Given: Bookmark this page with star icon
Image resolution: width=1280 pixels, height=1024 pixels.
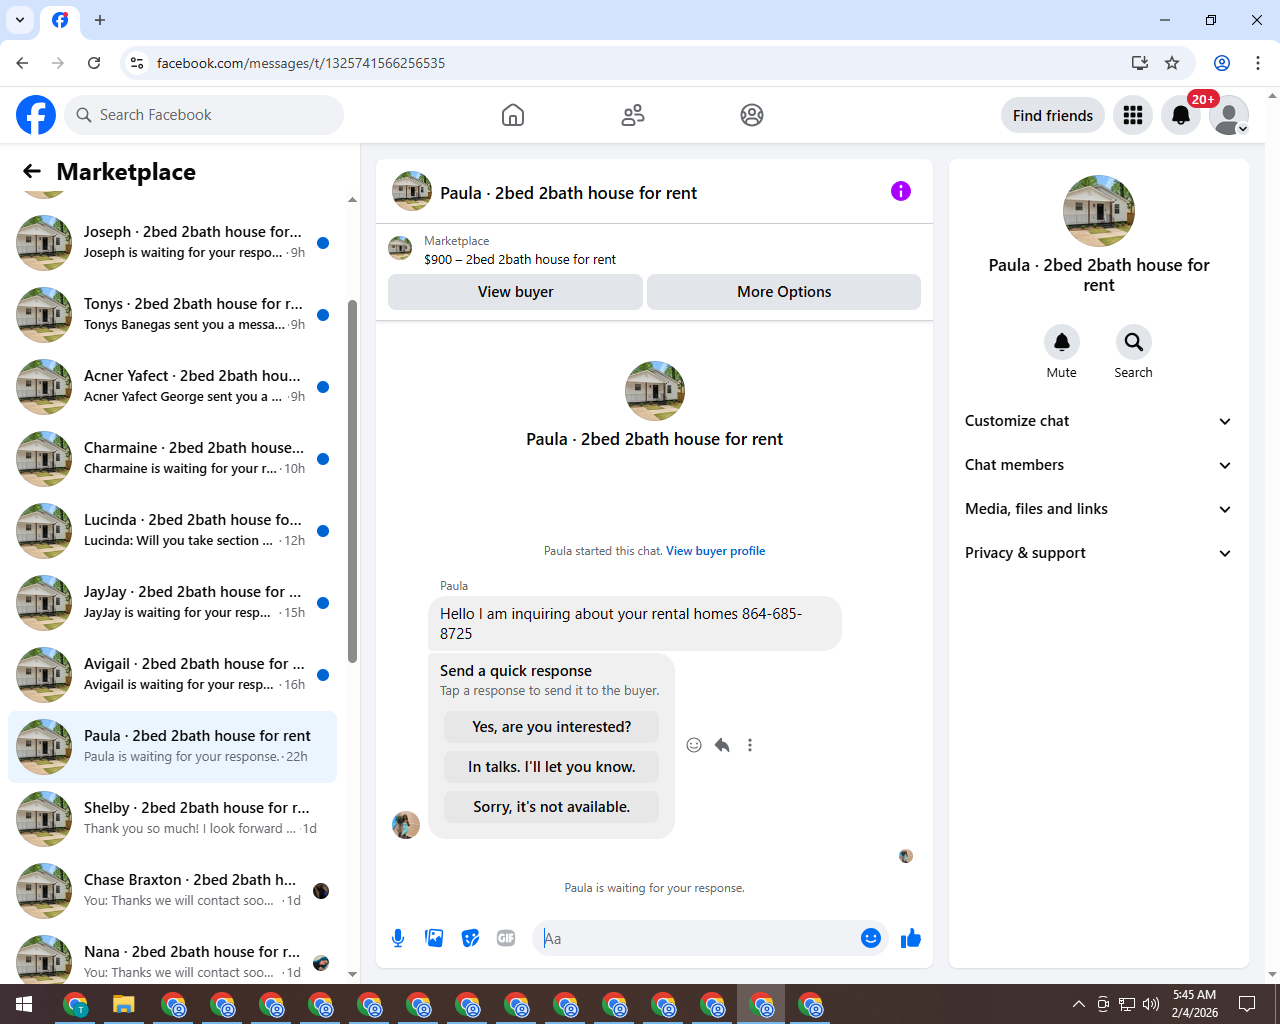Looking at the screenshot, I should point(1172,63).
